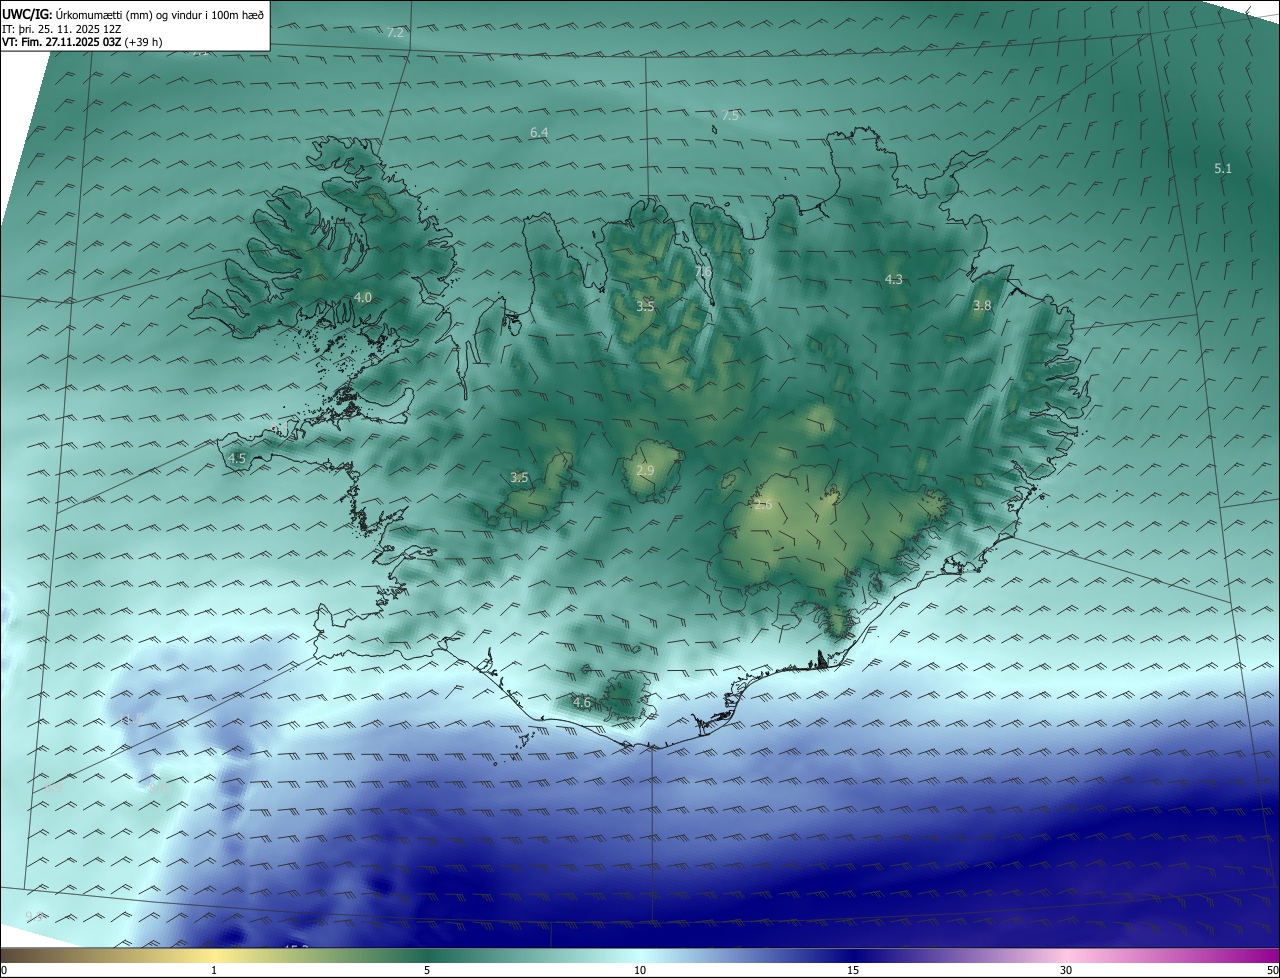The height and width of the screenshot is (978, 1280).
Task: Click the initial time line 'IT: þri. 25. 11. 2025 12Z'
Action: 62,29
